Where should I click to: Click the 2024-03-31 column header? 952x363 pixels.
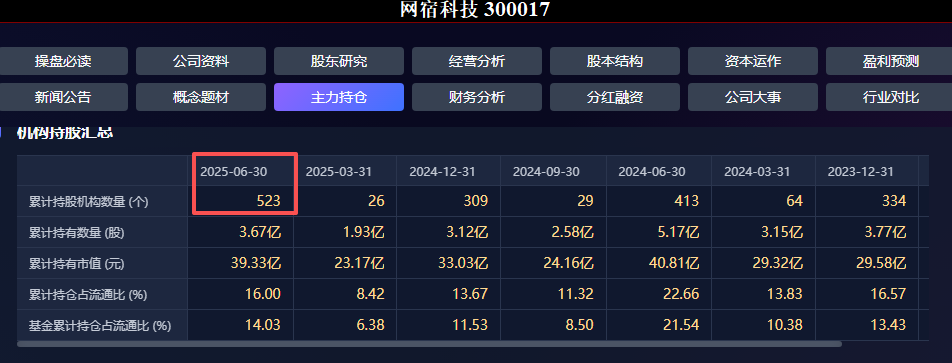(x=763, y=171)
